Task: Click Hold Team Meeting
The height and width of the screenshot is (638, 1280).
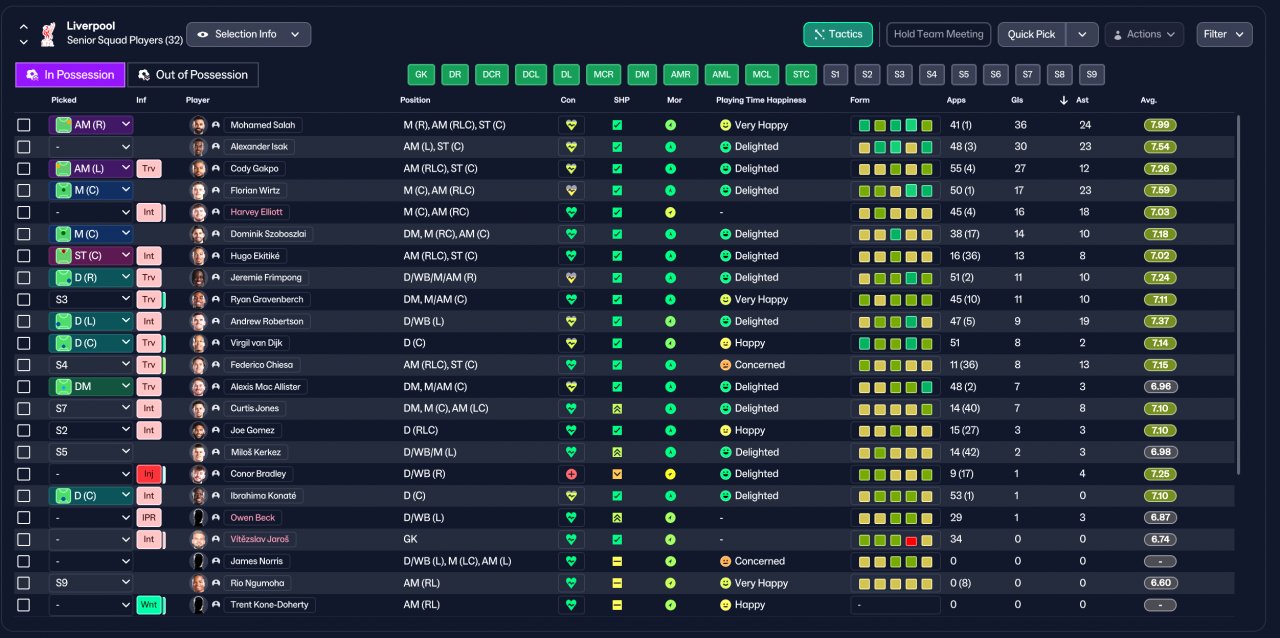Action: tap(939, 34)
